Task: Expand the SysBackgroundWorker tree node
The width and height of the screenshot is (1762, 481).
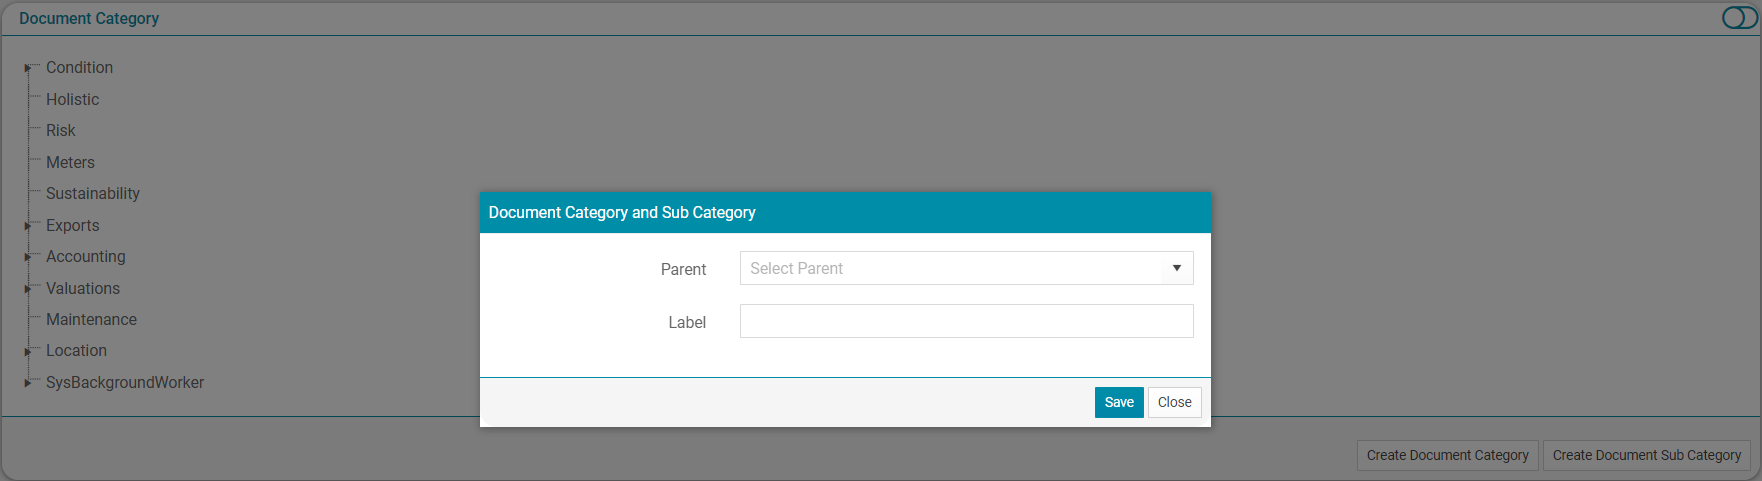Action: [x=28, y=383]
